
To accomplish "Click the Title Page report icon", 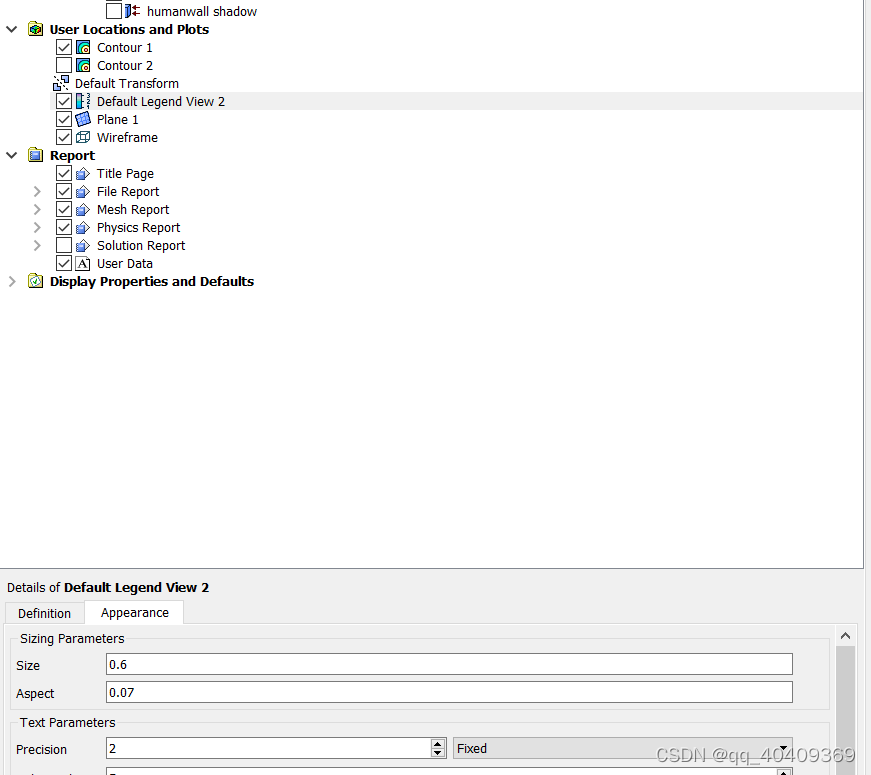I will click(x=83, y=173).
